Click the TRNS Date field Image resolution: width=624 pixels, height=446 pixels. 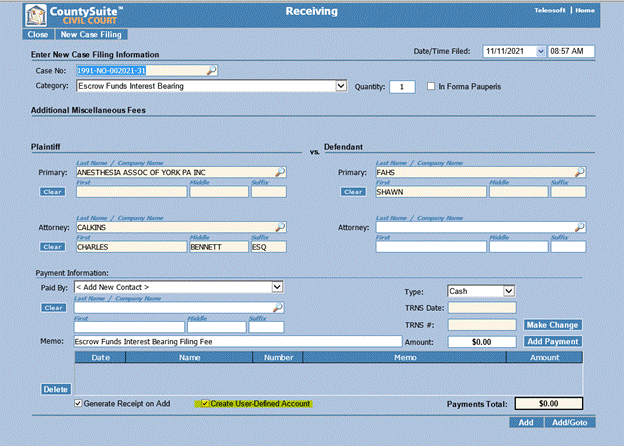coord(482,308)
